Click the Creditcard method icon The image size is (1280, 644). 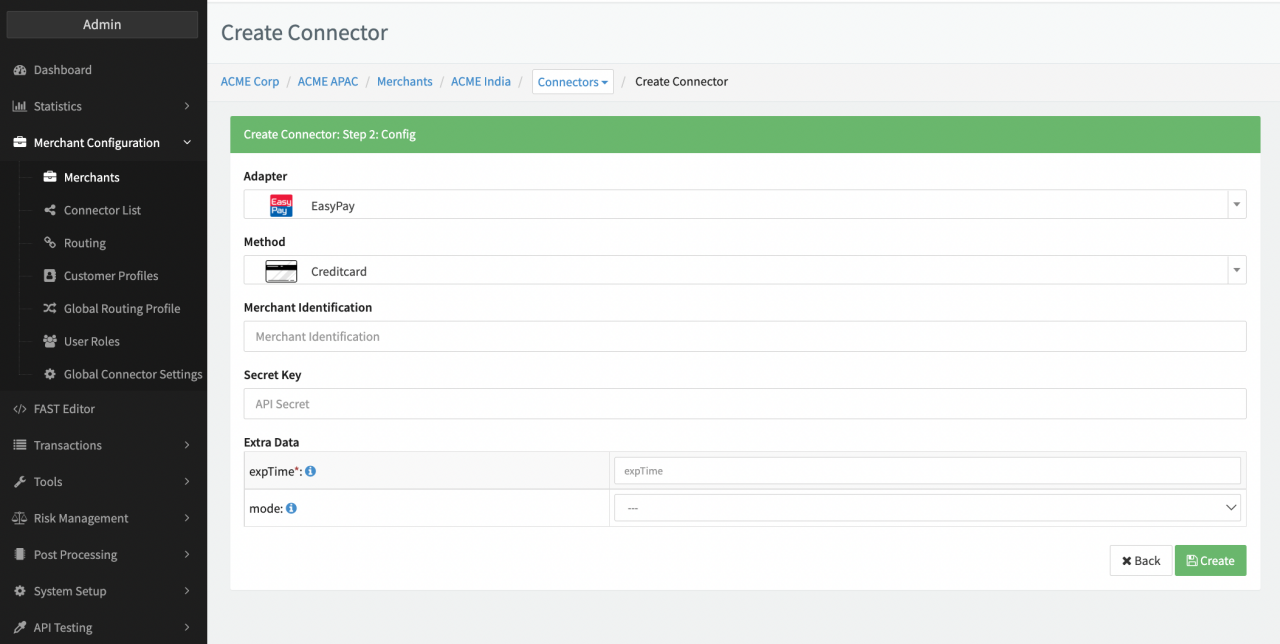(x=281, y=271)
